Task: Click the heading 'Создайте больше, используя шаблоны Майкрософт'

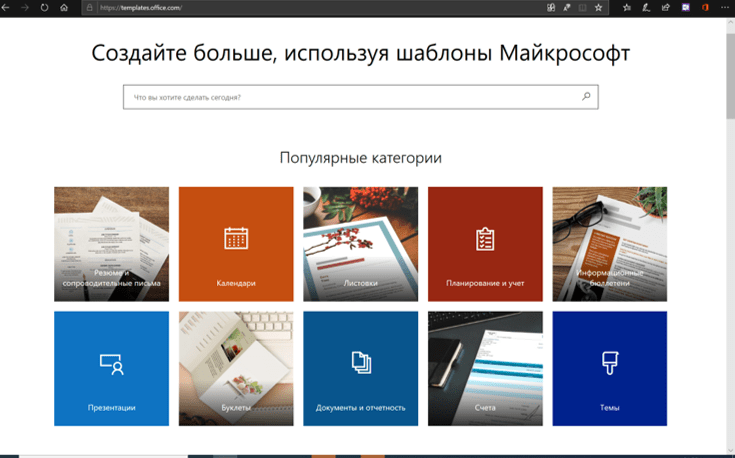Action: click(x=360, y=53)
